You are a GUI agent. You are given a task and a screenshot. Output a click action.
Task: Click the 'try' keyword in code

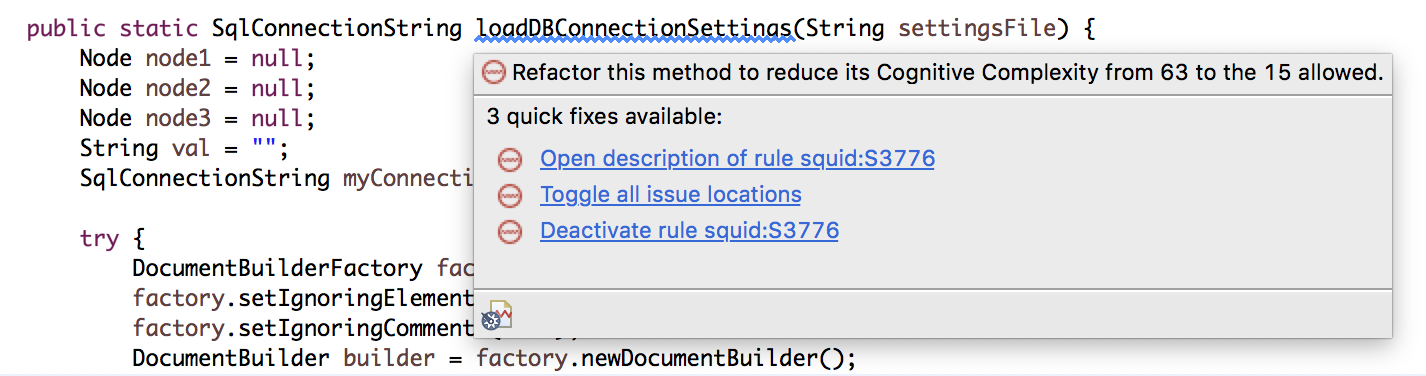tap(100, 239)
